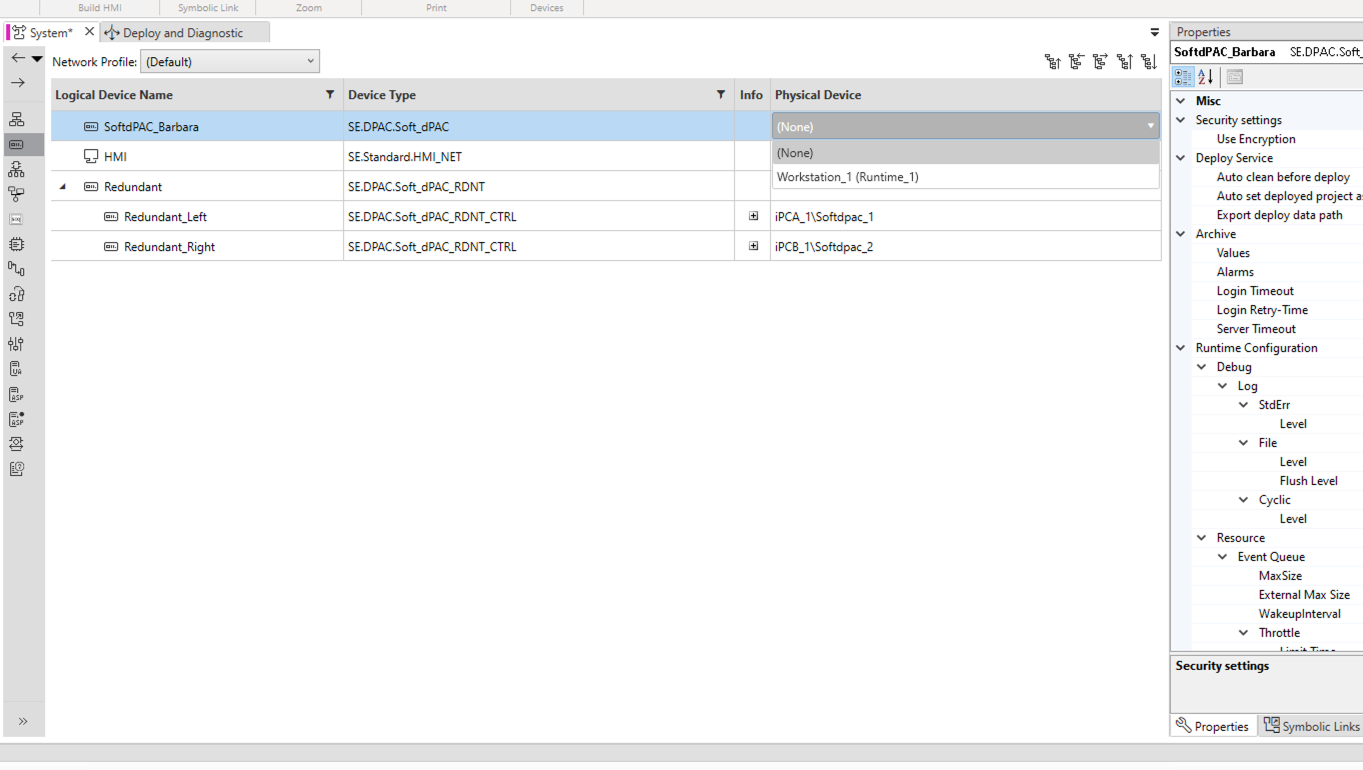Image resolution: width=1363 pixels, height=770 pixels.
Task: Select the HMI device row
Action: click(x=115, y=157)
